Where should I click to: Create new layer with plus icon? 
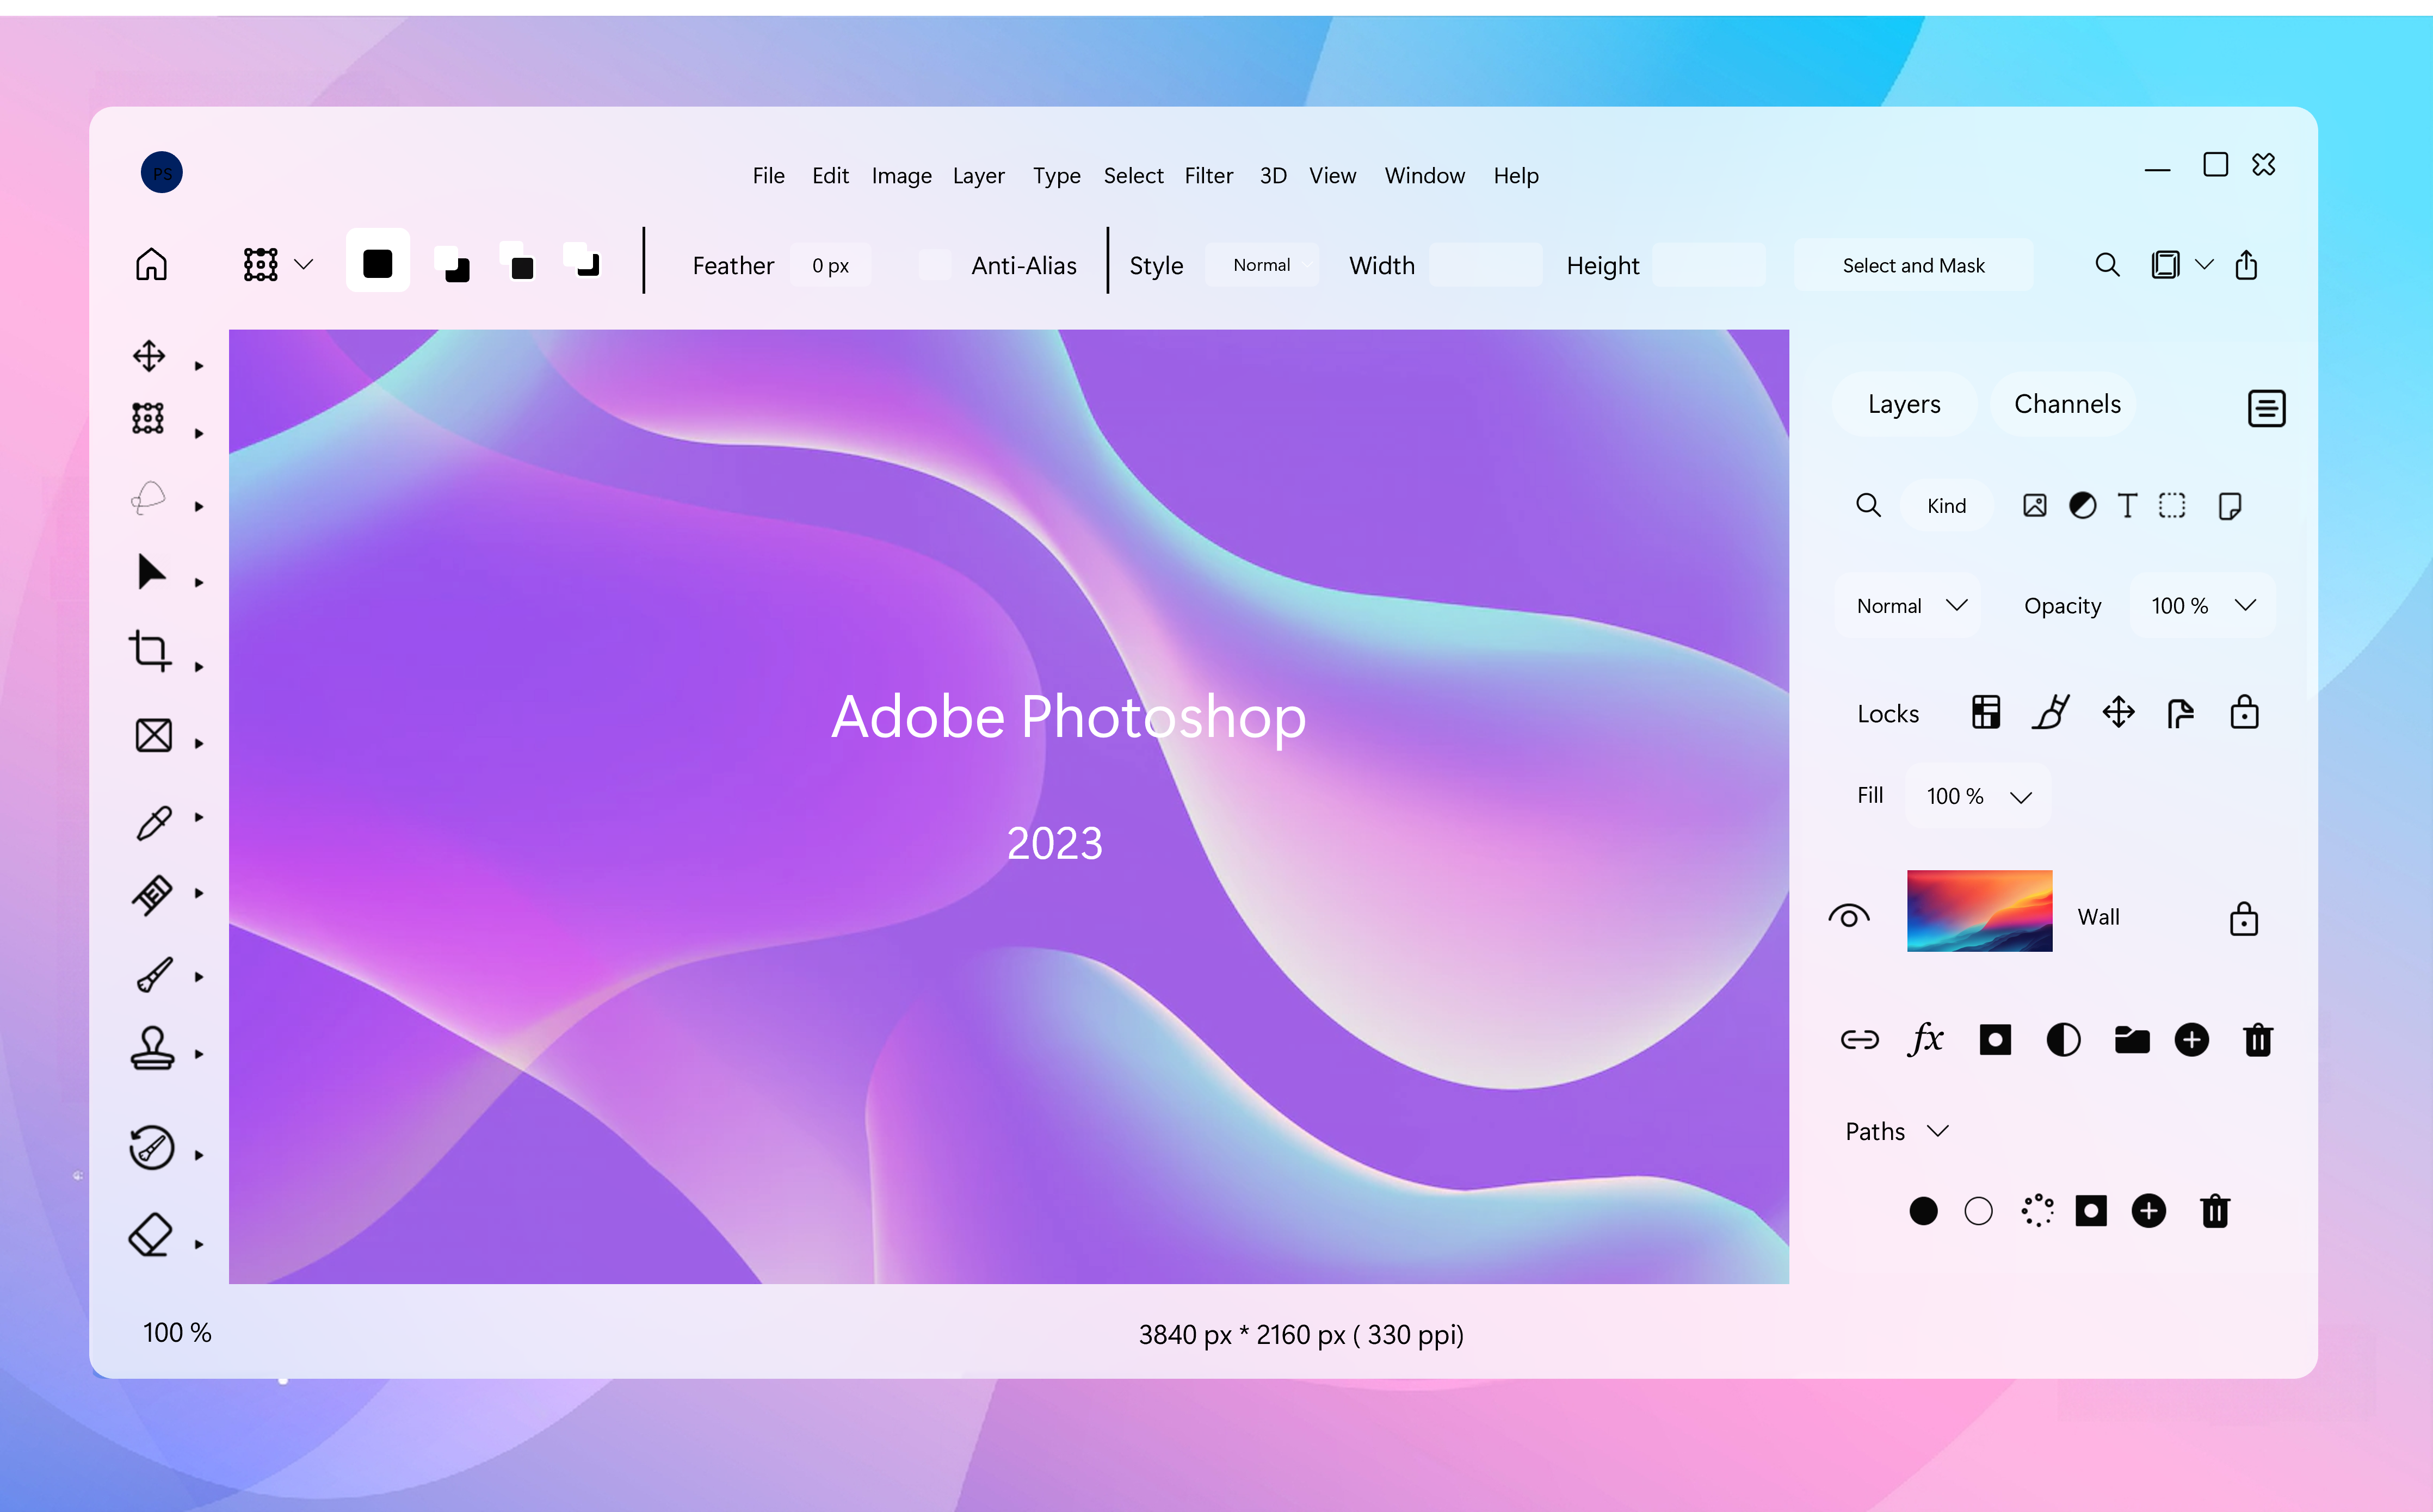tap(2191, 1040)
